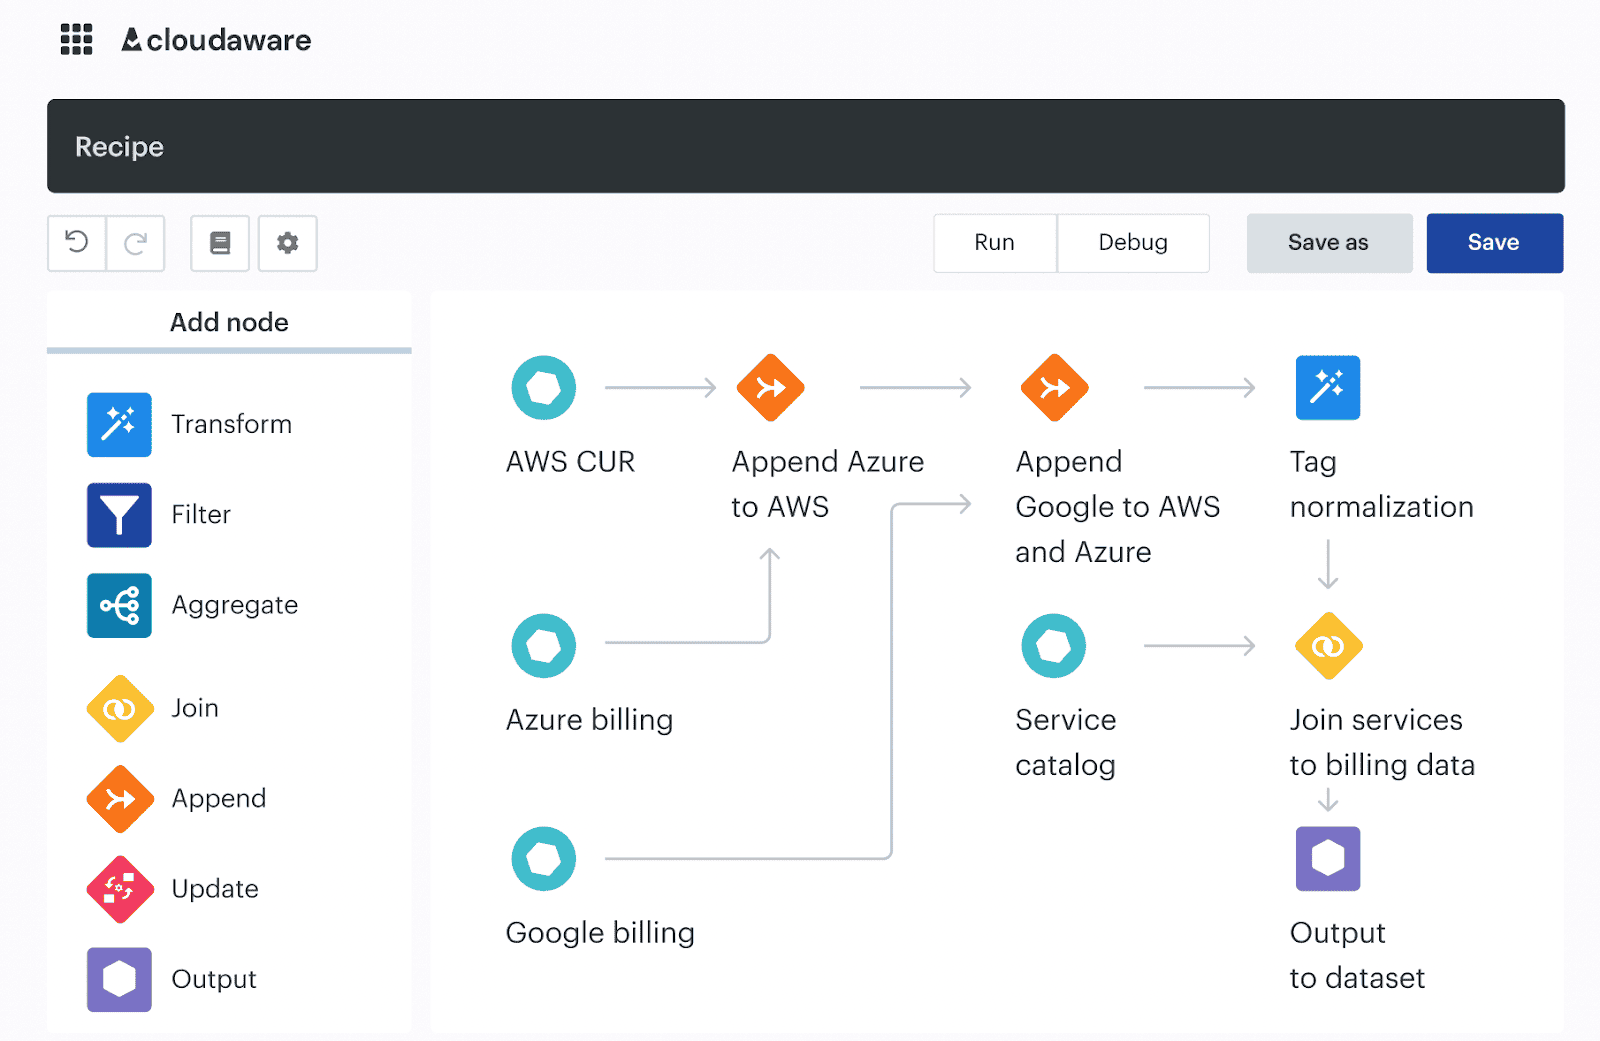This screenshot has height=1041, width=1600.
Task: Pick the Aggregate node icon
Action: pos(119,605)
